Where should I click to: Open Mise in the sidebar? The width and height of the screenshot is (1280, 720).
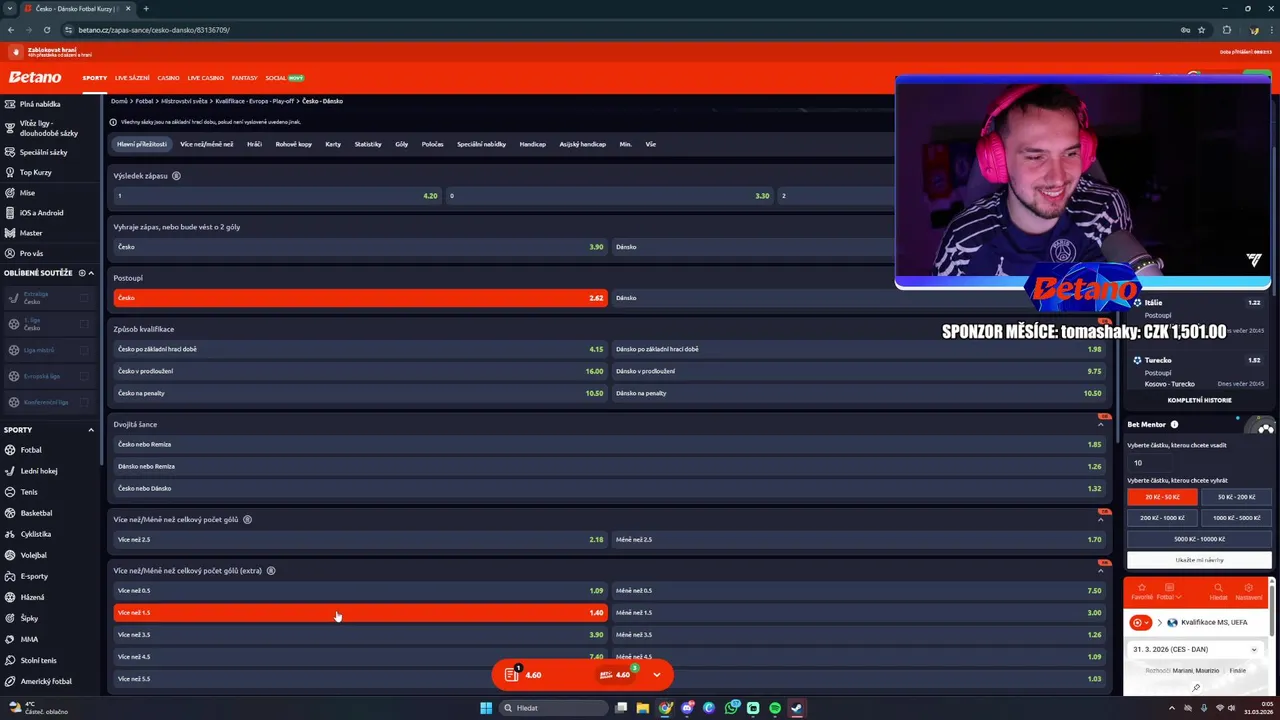click(x=27, y=193)
